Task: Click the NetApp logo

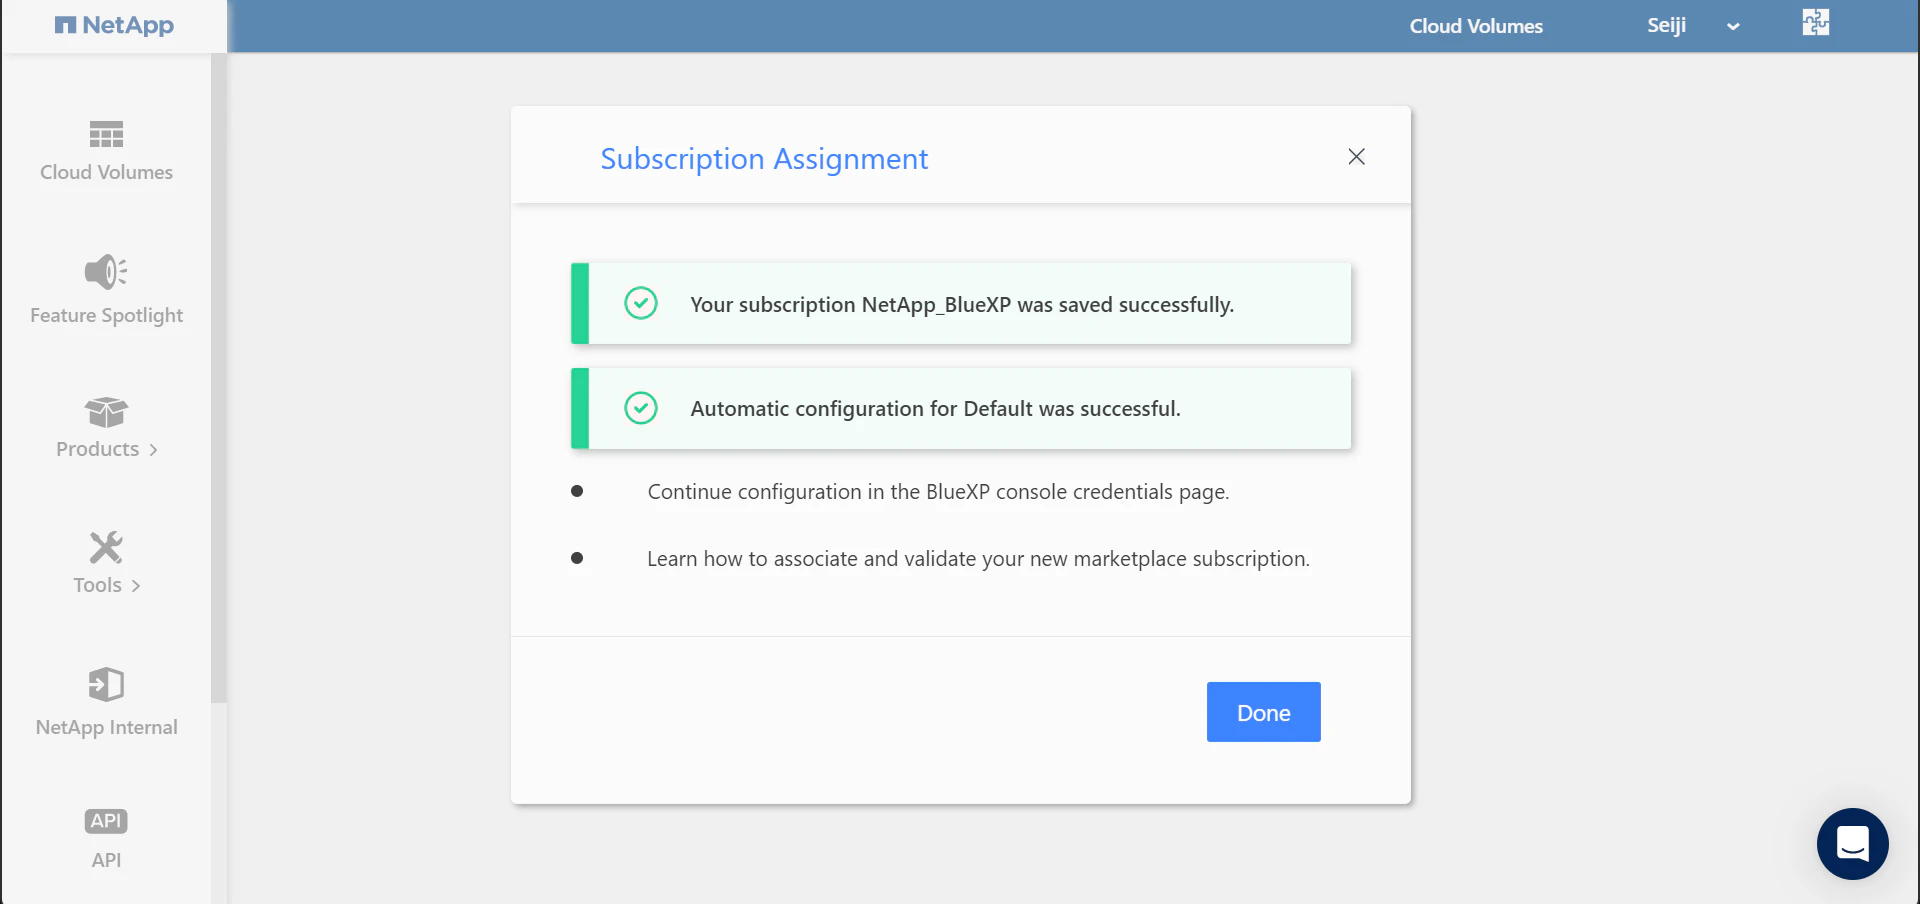Action: coord(114,25)
